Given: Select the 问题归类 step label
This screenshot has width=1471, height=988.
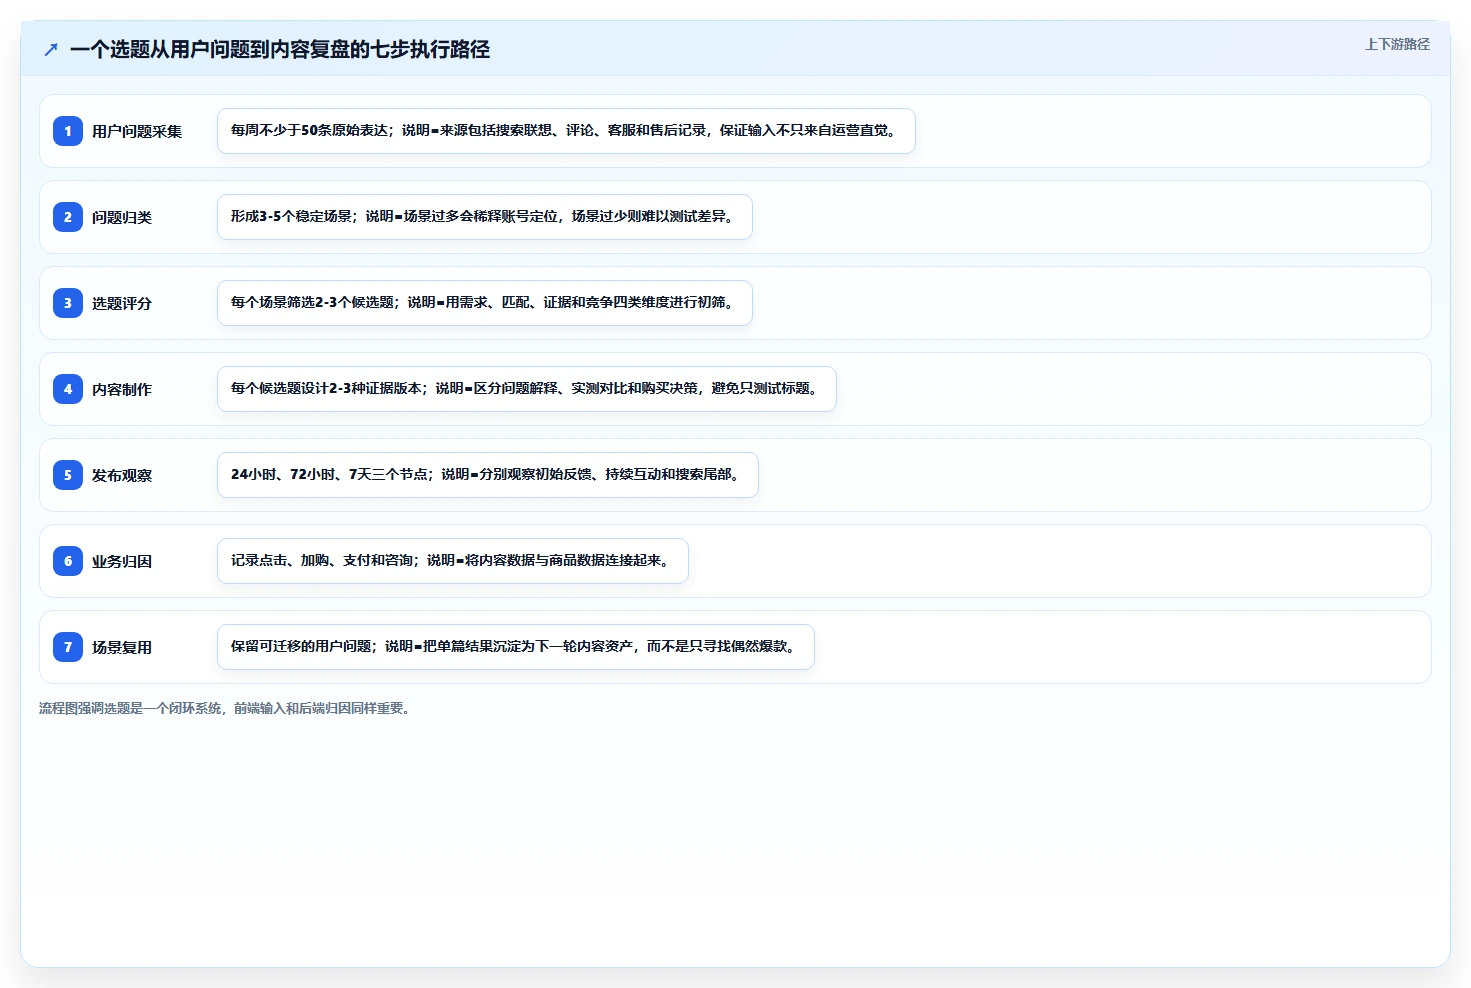Looking at the screenshot, I should coord(122,217).
